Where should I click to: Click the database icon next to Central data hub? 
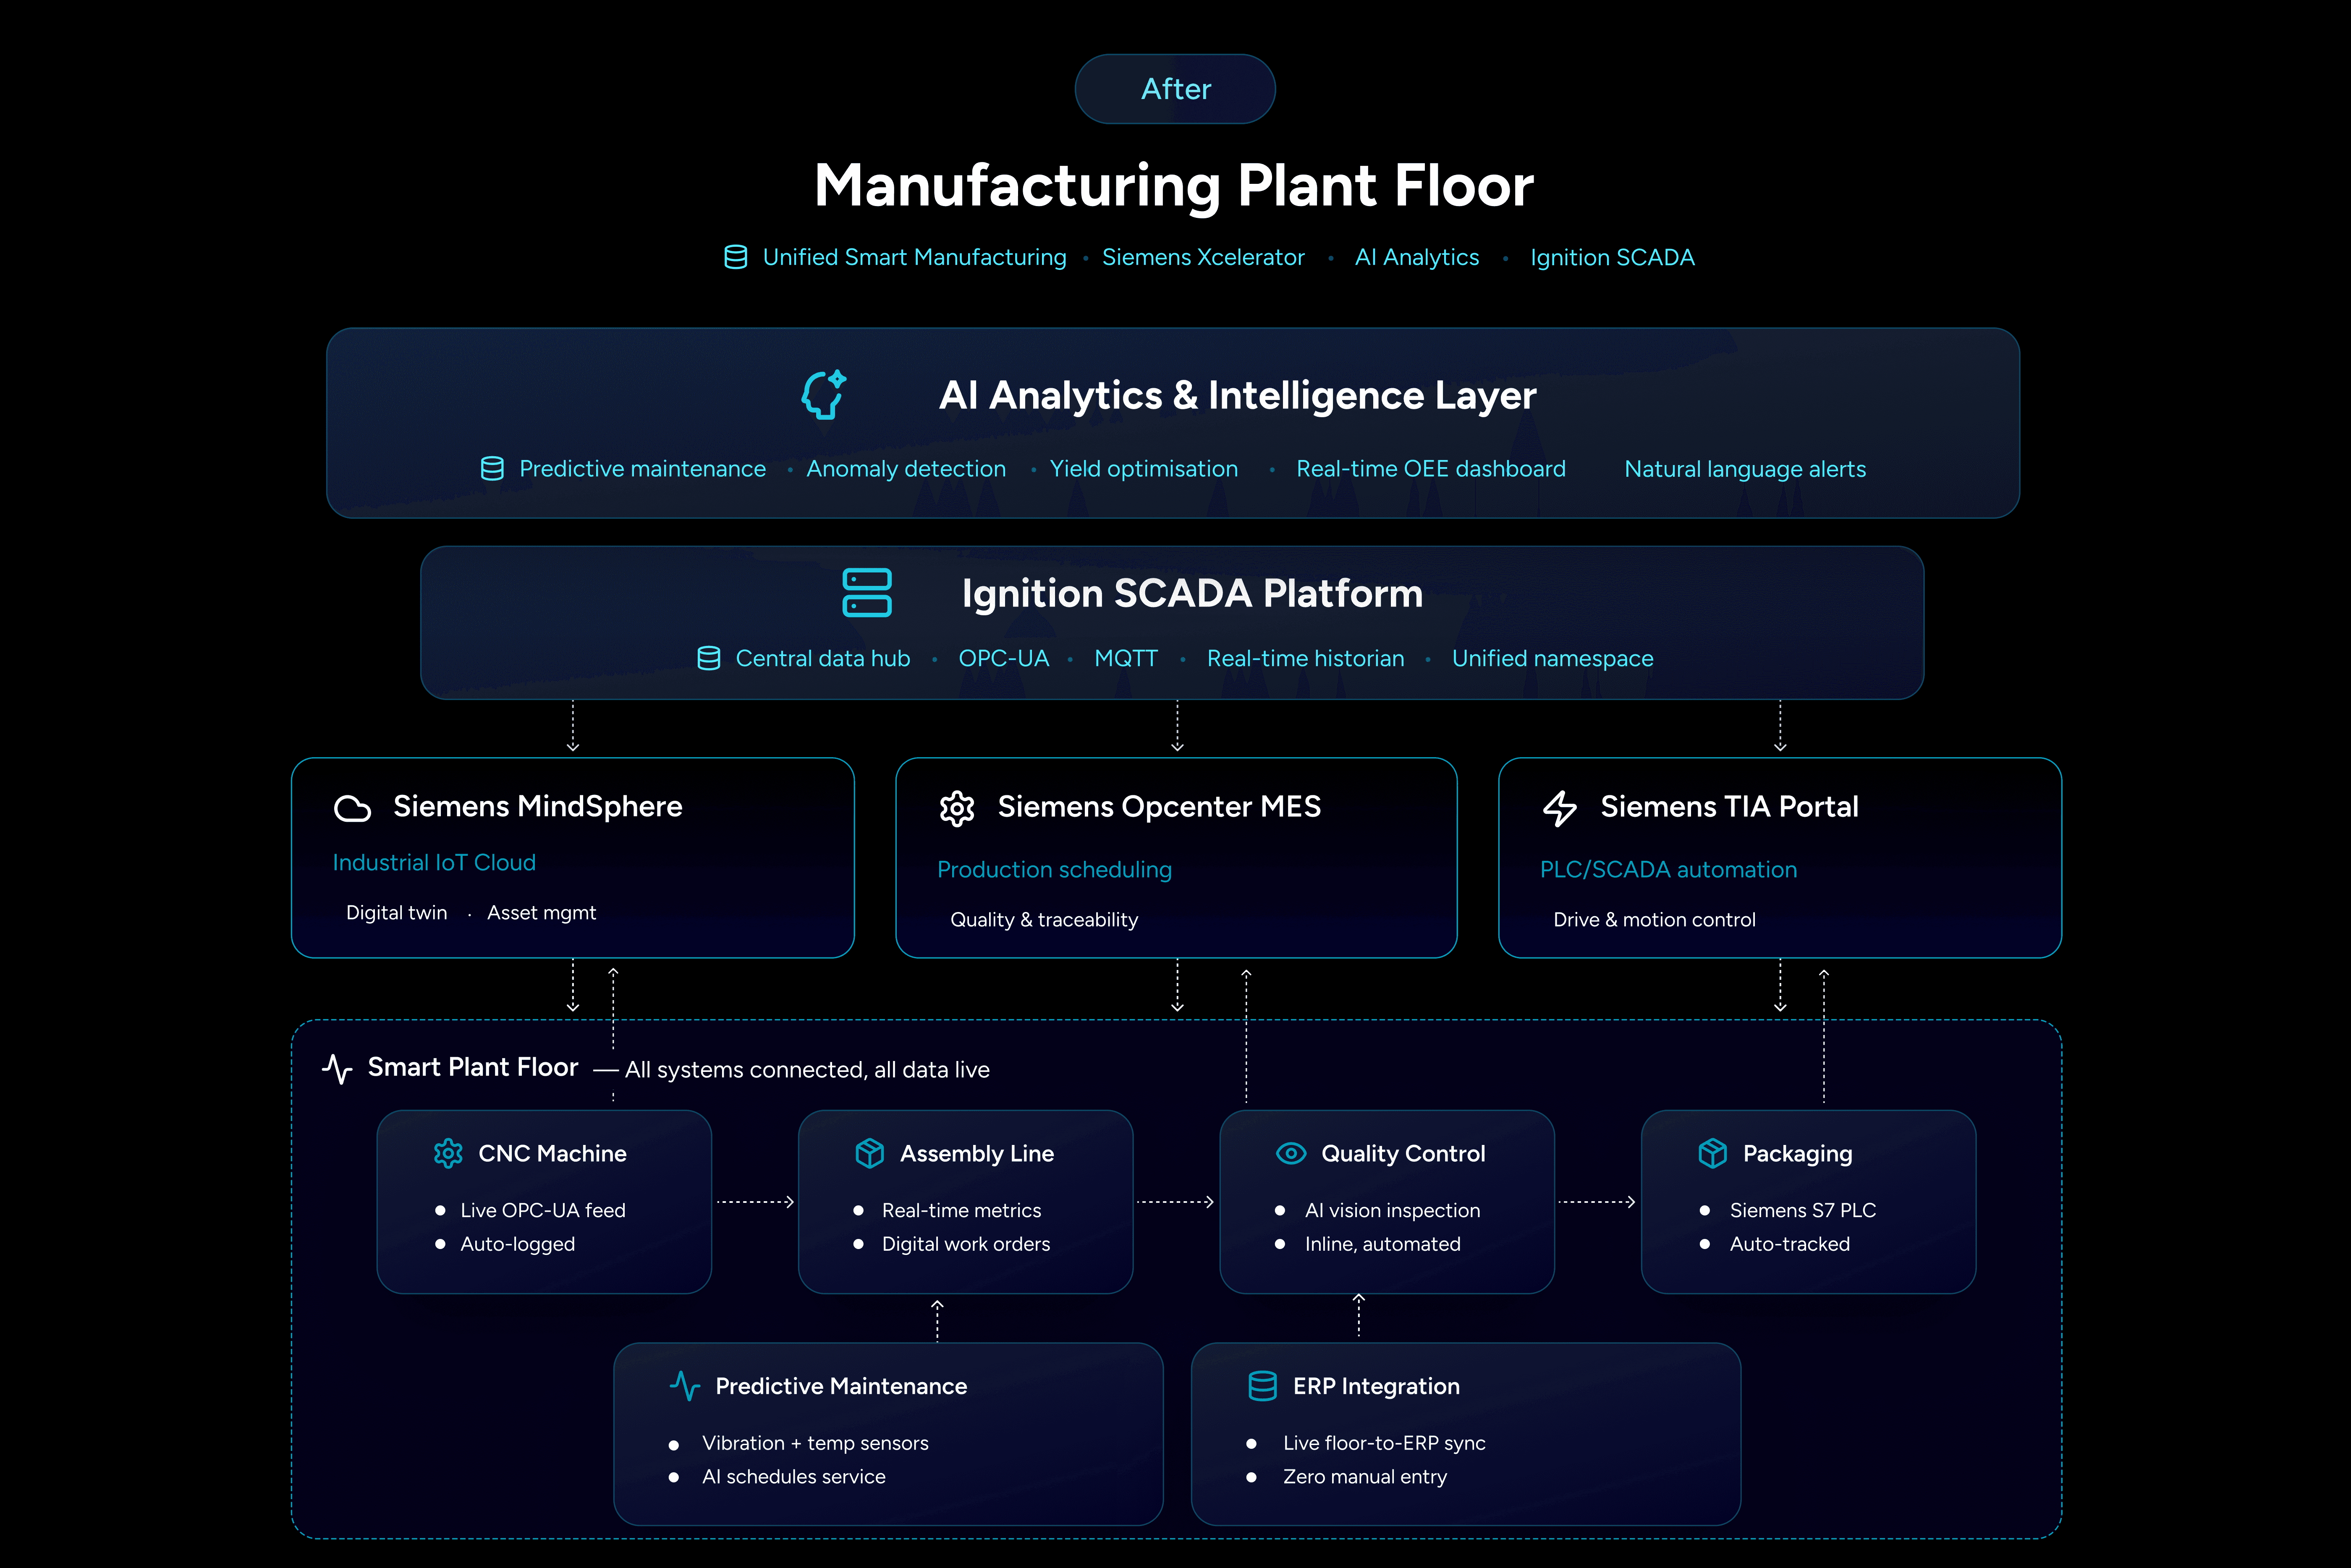[709, 658]
